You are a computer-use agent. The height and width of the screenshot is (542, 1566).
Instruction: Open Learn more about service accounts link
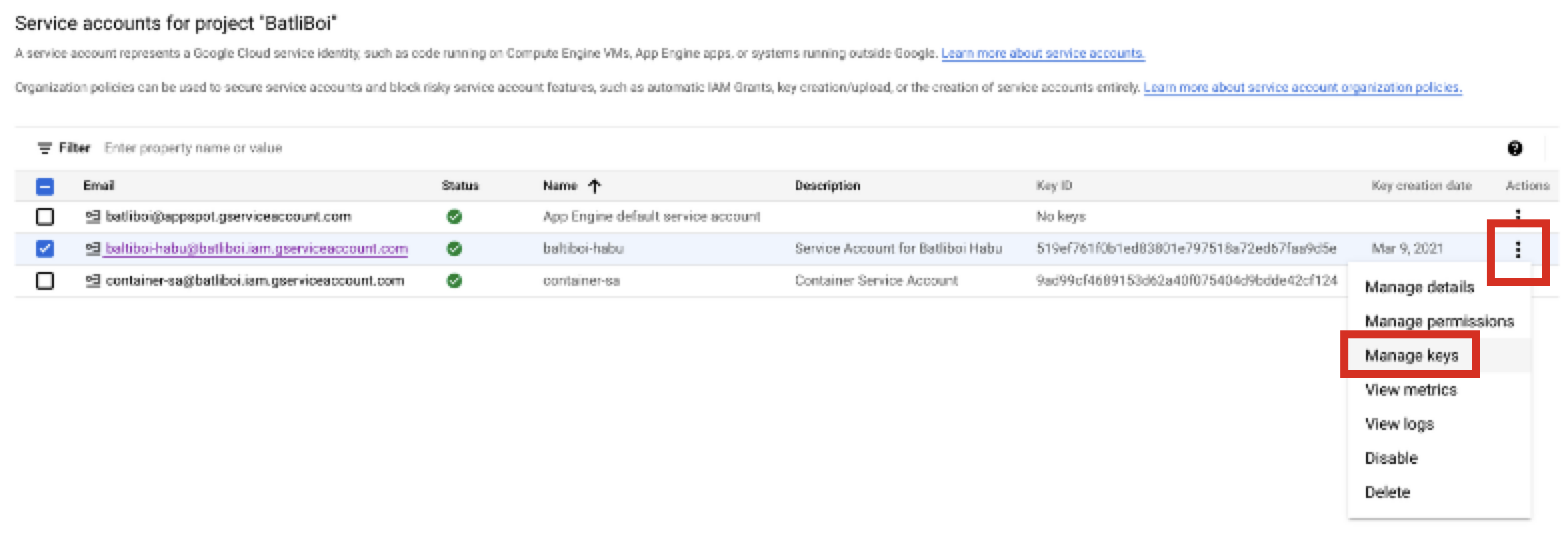click(1042, 53)
